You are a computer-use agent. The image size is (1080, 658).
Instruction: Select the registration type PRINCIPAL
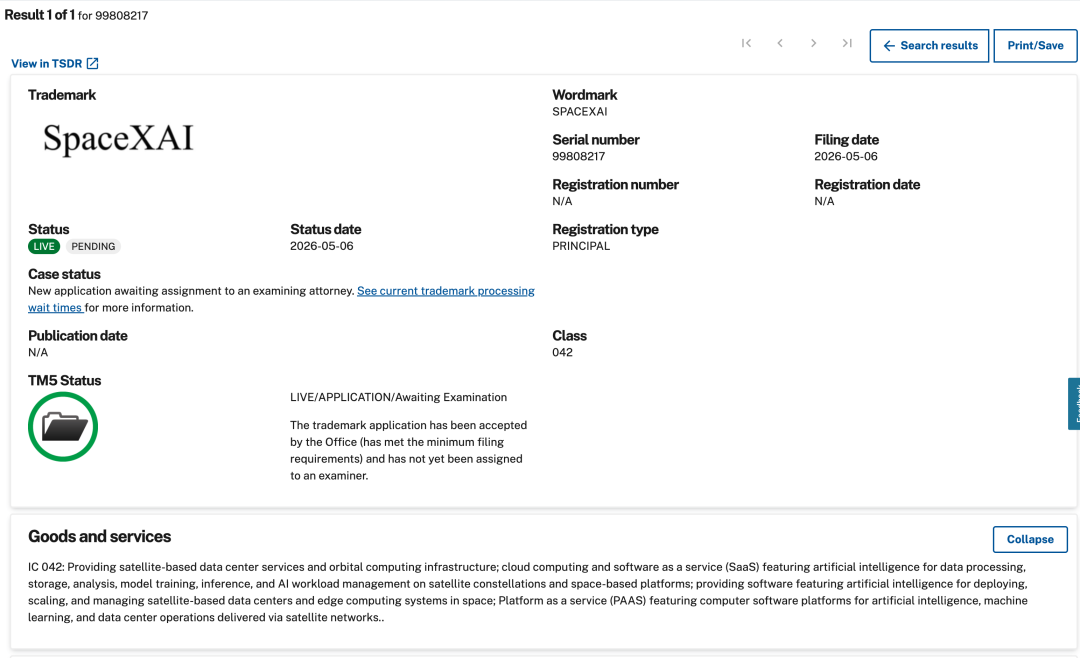point(581,246)
